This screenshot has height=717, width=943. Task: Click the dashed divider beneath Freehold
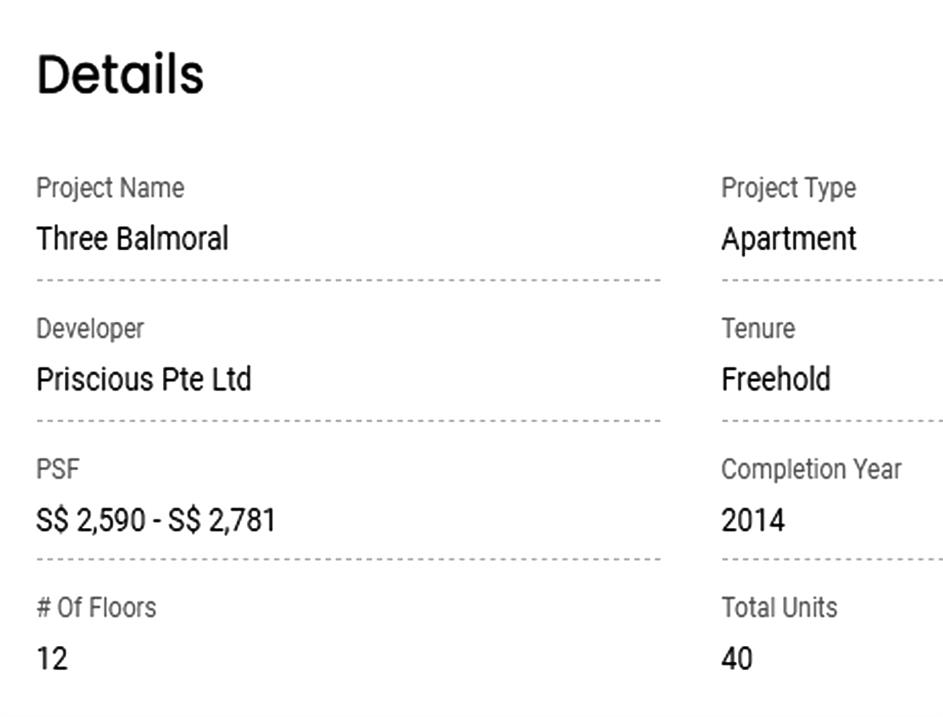(831, 421)
